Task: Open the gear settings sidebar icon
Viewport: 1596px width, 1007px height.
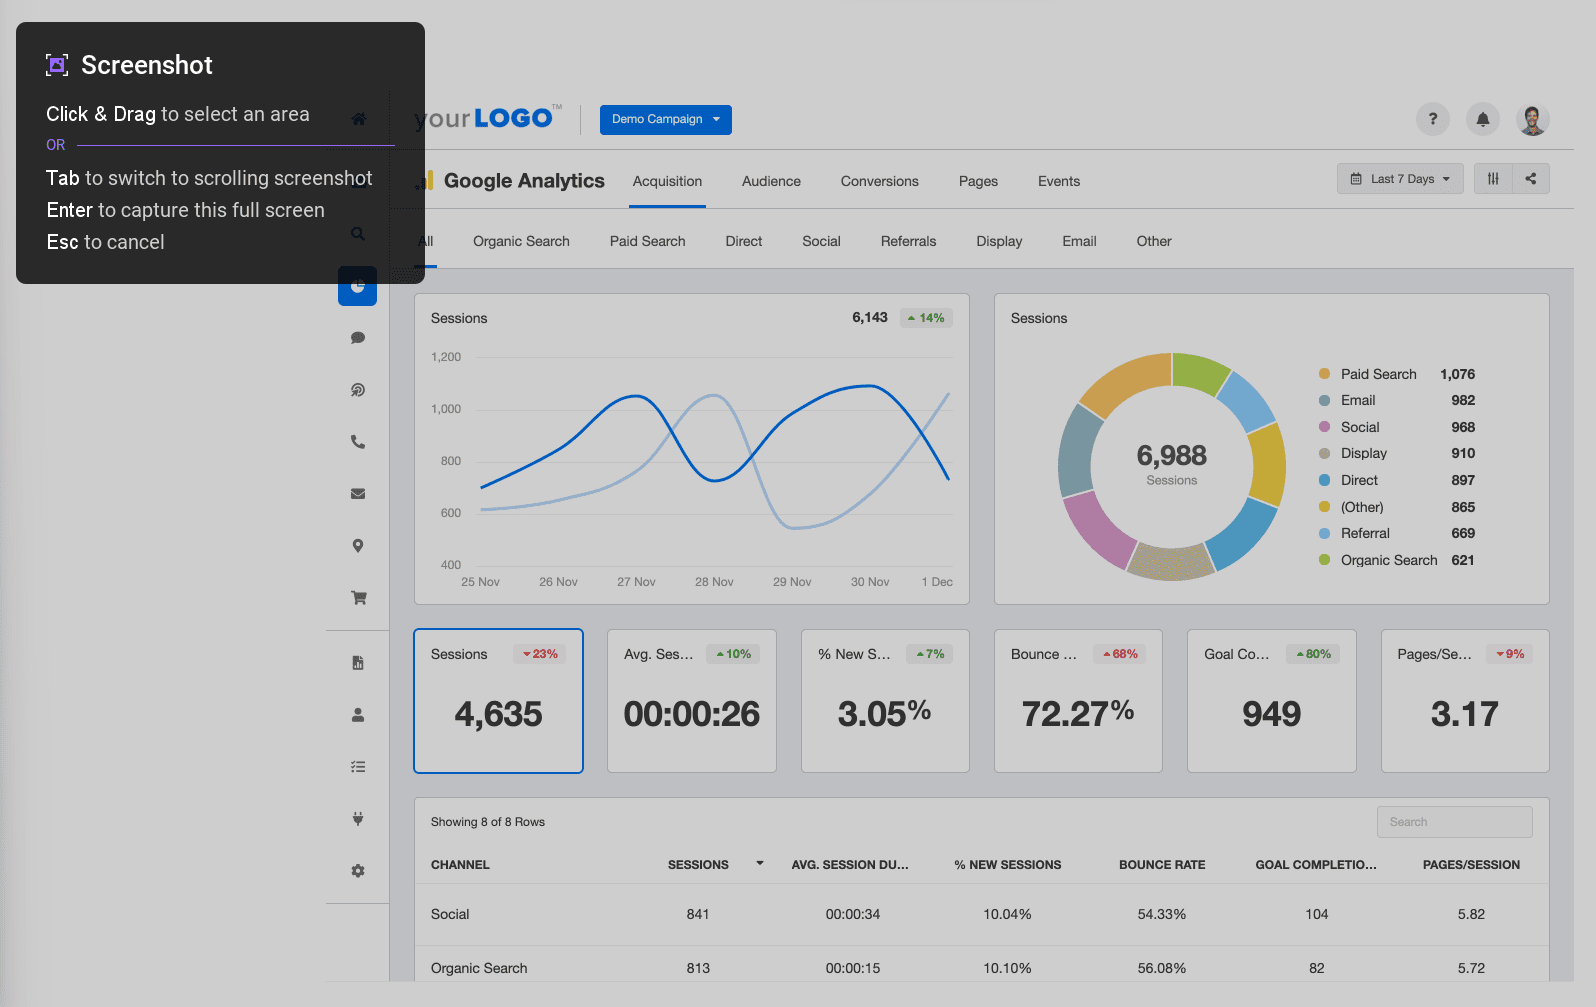Action: [x=358, y=871]
